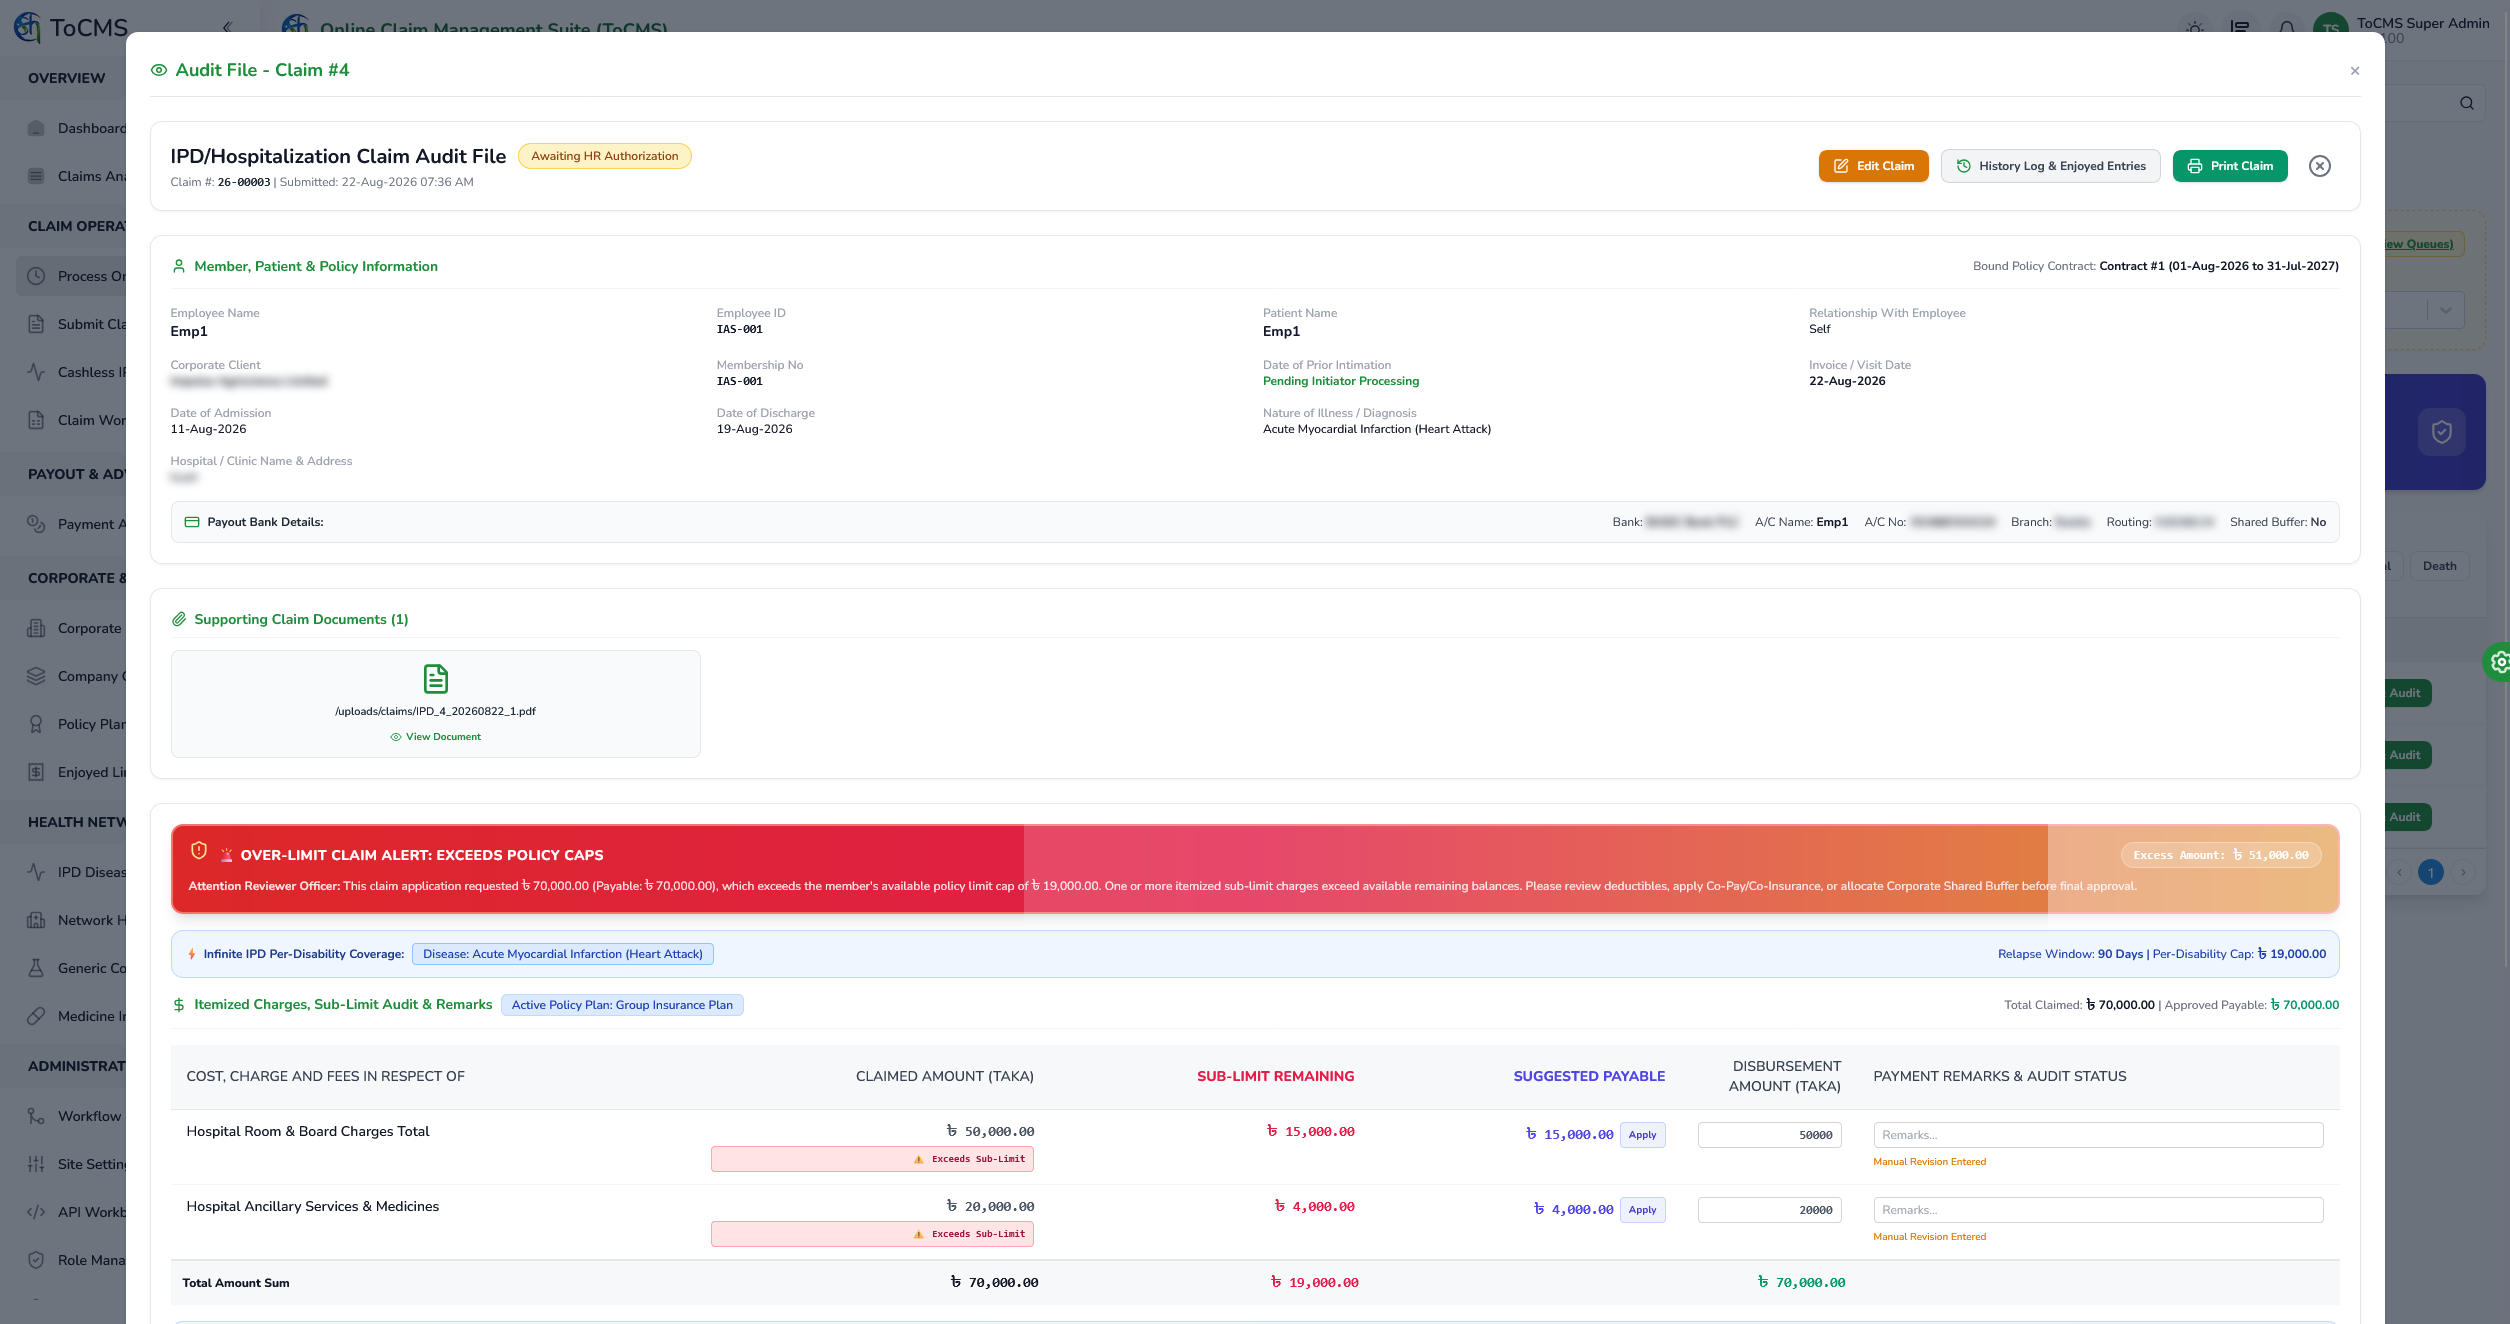This screenshot has width=2510, height=1324.
Task: Select Policy Plan in the sidebar
Action: tap(78, 724)
